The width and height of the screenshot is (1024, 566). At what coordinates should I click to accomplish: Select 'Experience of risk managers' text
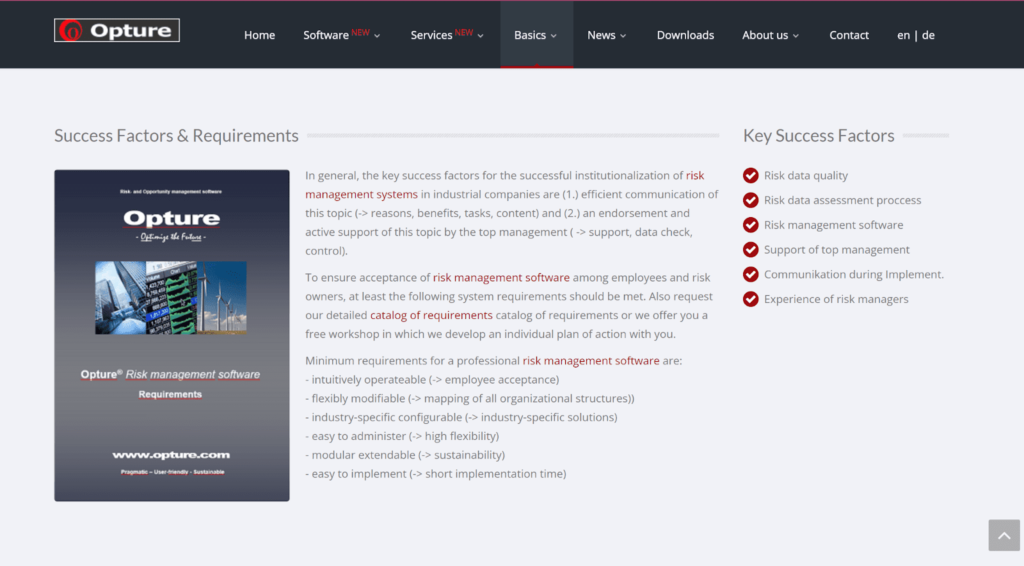pyautogui.click(x=836, y=299)
